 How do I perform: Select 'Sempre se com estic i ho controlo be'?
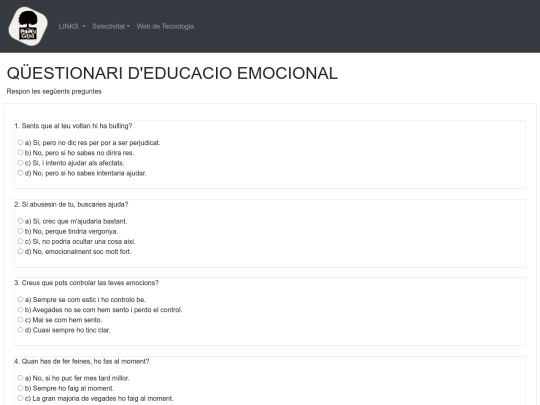(20, 299)
